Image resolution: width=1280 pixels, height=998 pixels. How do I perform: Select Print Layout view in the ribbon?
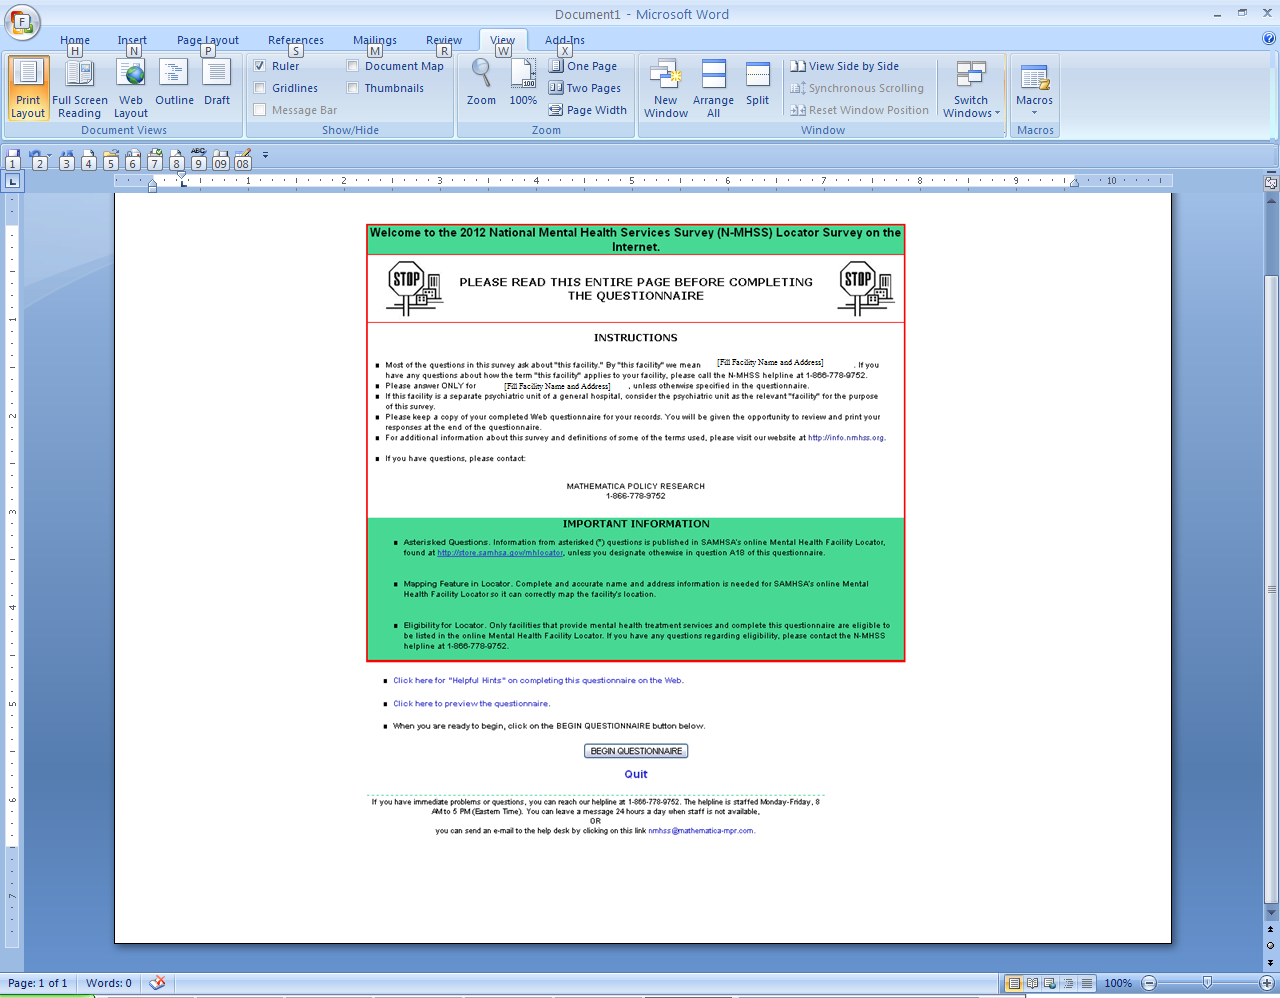(x=28, y=88)
